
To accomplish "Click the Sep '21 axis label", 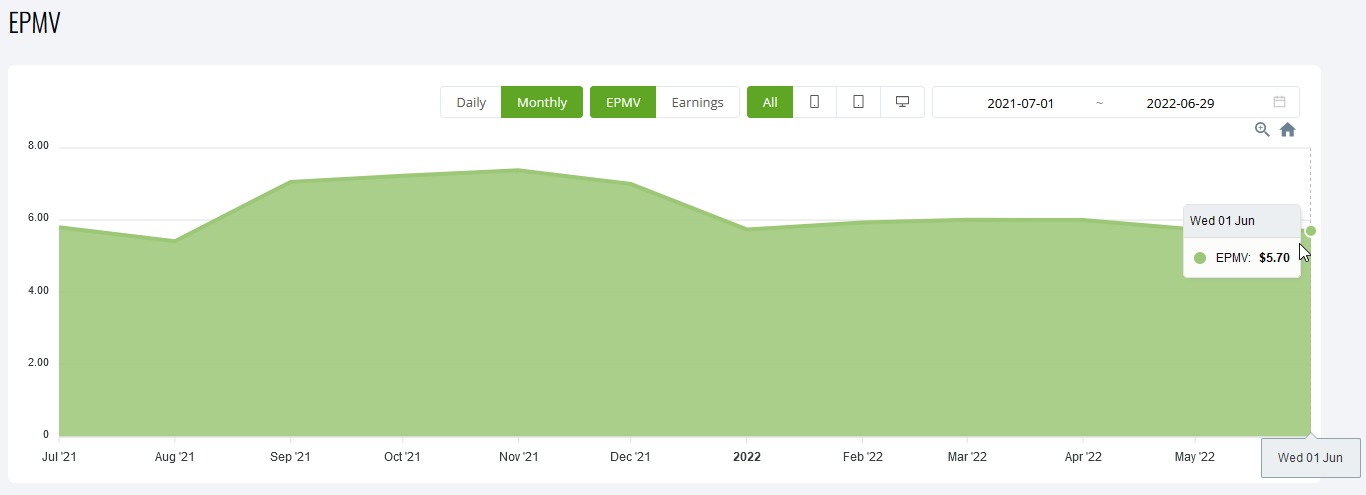I will point(290,457).
